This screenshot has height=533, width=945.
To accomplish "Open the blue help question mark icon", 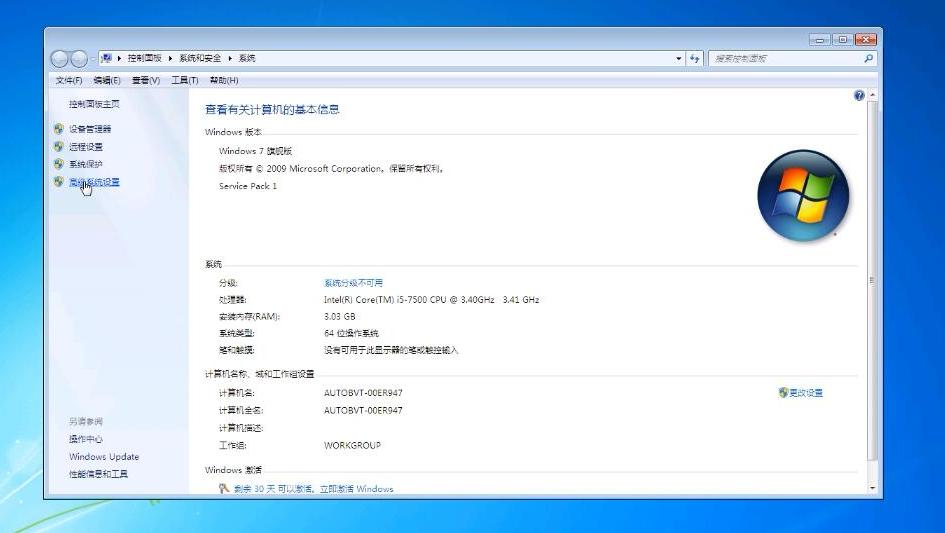I will click(859, 95).
